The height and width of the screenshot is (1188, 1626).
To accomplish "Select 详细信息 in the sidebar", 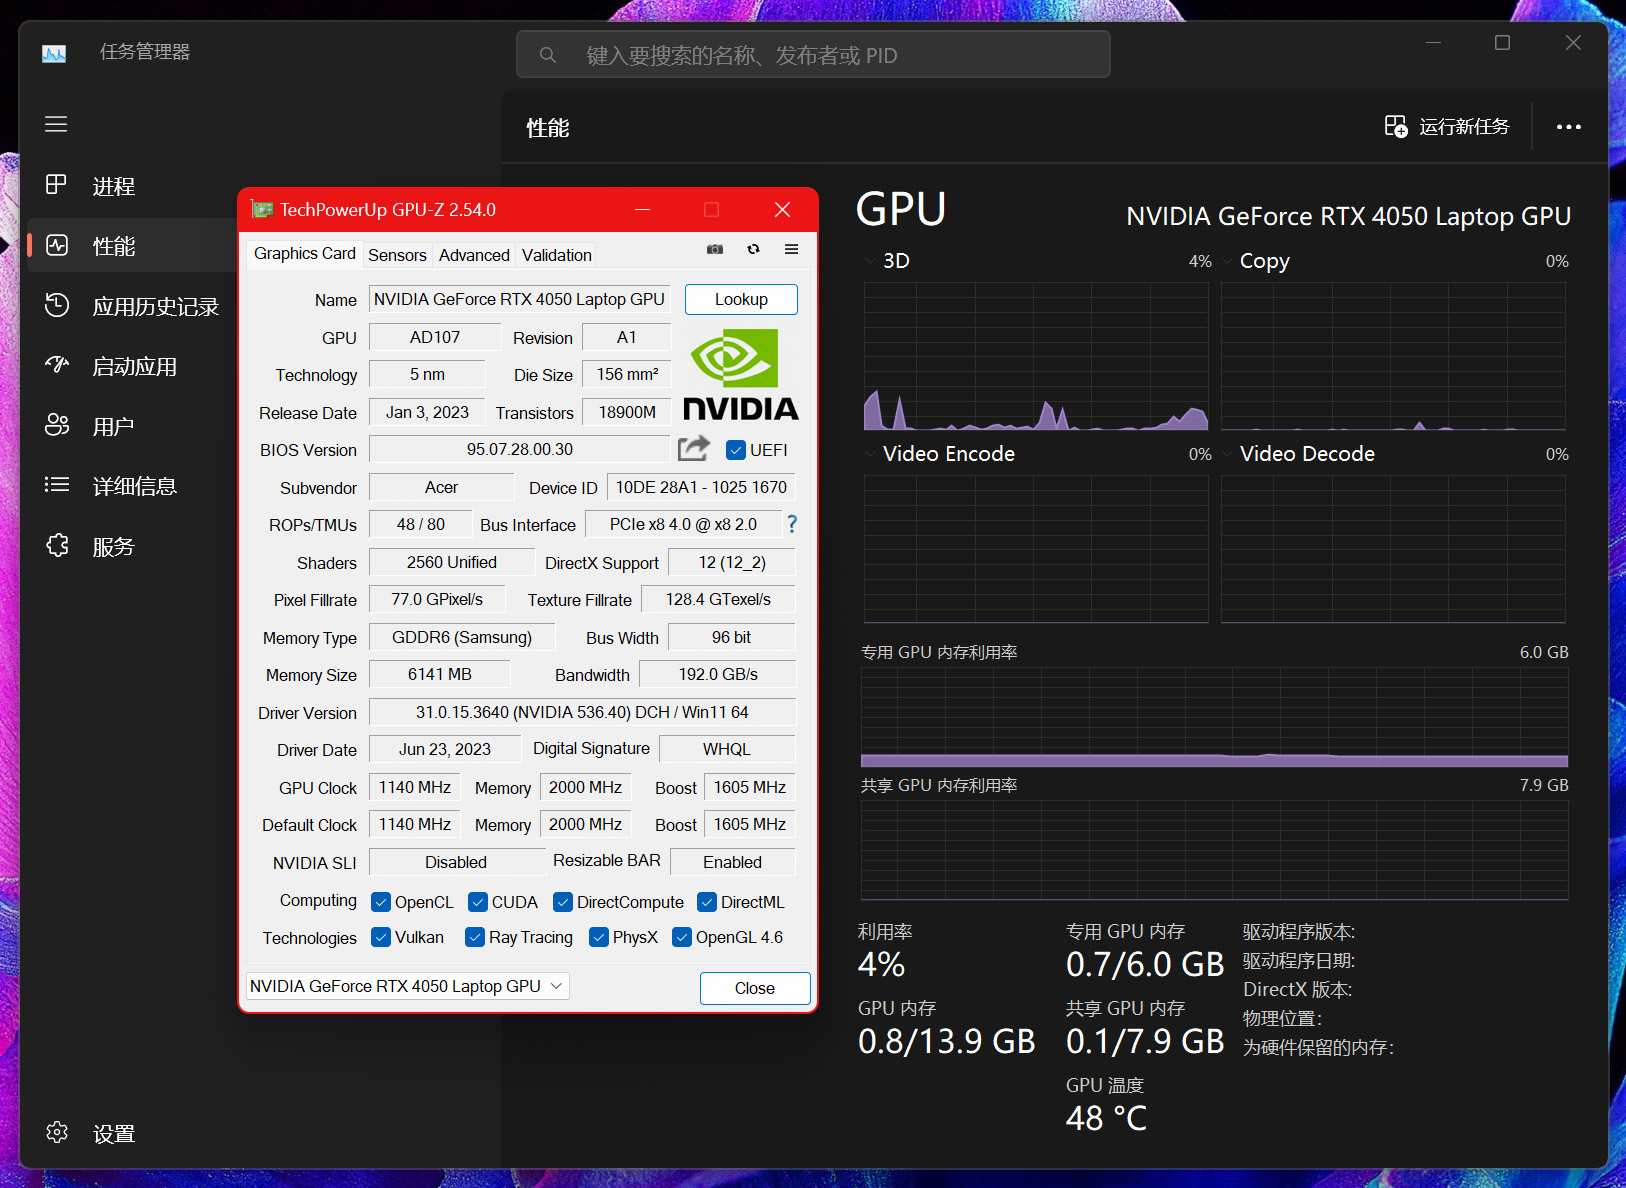I will click(x=133, y=486).
